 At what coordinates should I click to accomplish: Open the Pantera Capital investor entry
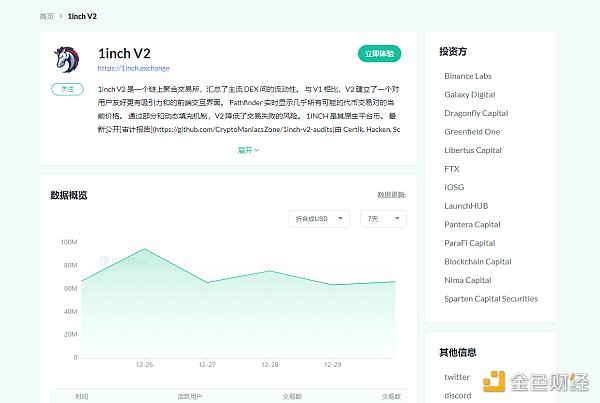click(x=473, y=224)
